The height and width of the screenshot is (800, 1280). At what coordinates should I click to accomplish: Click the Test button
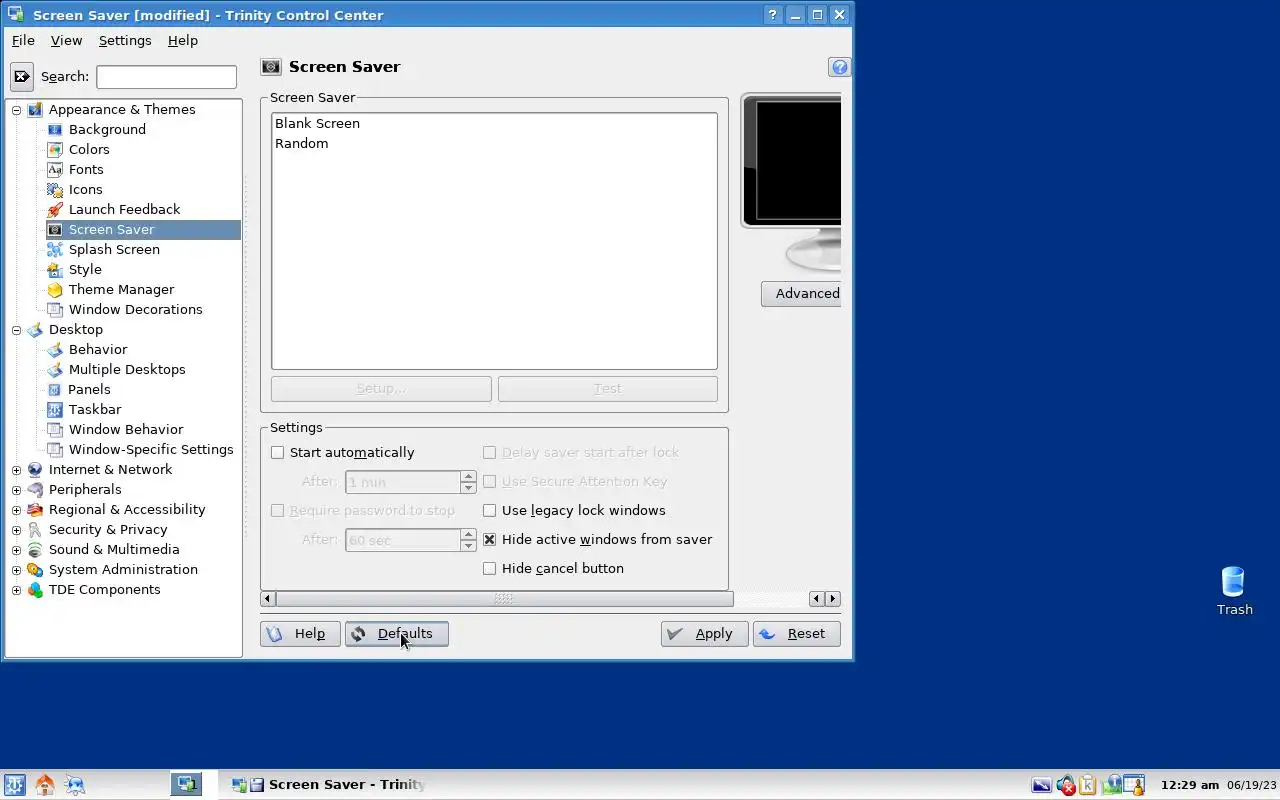coord(608,388)
